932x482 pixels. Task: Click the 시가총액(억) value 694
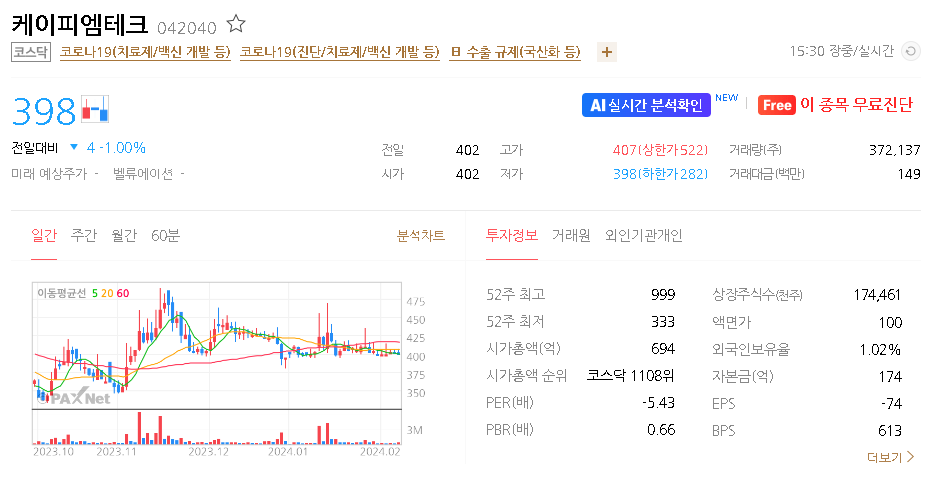click(663, 349)
